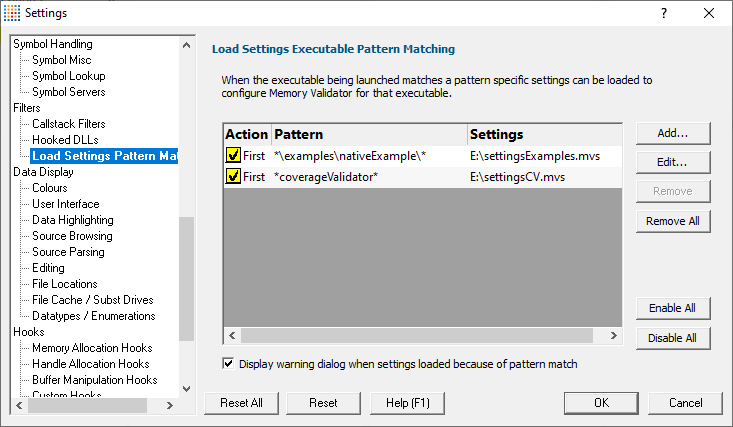Viewport: 733px width, 427px height.
Task: Click right arrow of tree horizontal scrollbar
Action: 170,405
